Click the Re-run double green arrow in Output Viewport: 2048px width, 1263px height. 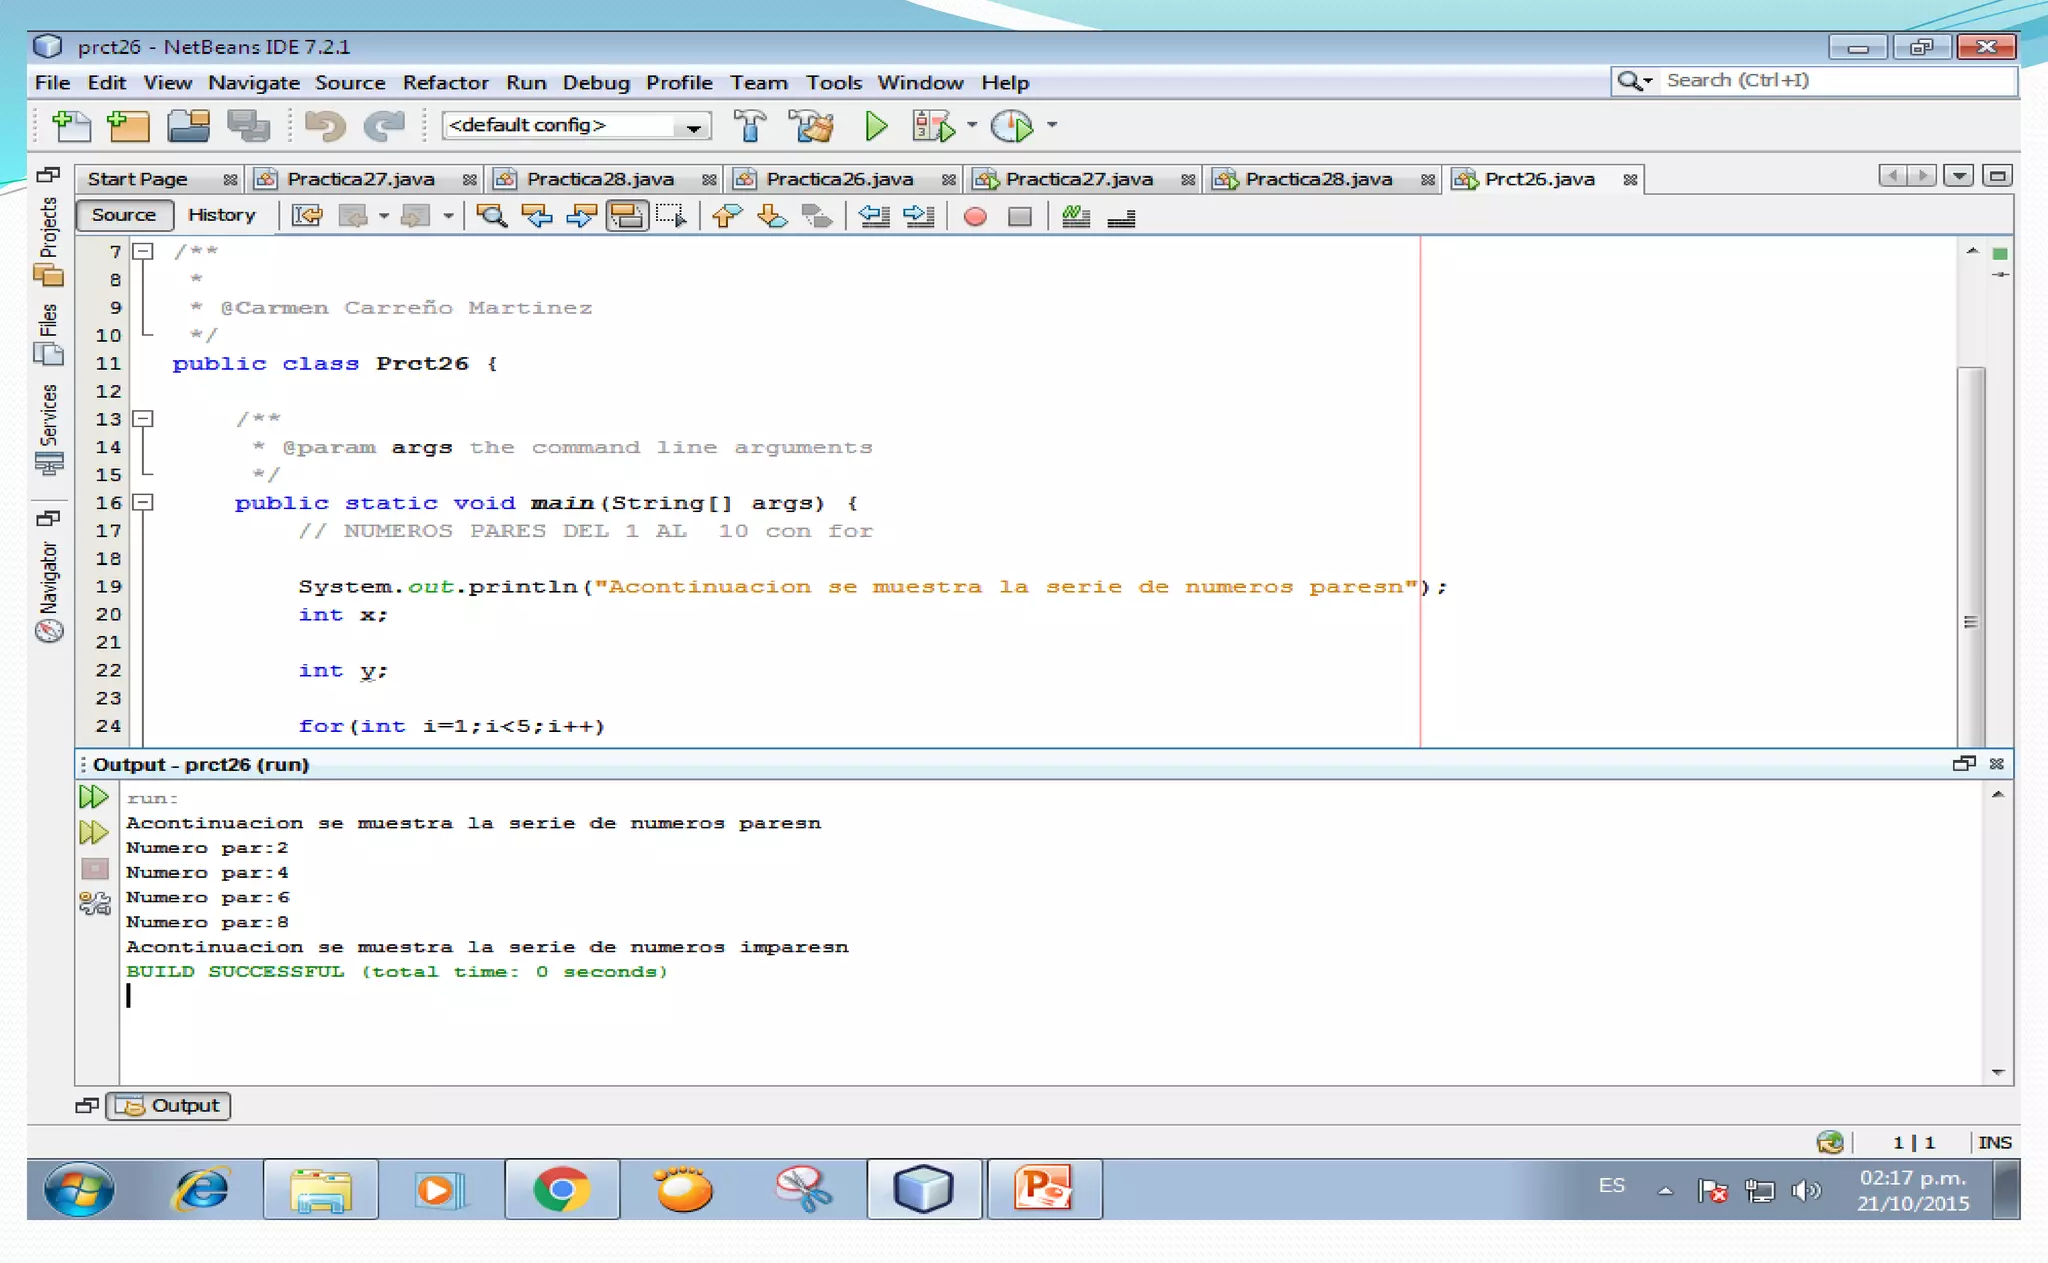[x=93, y=797]
